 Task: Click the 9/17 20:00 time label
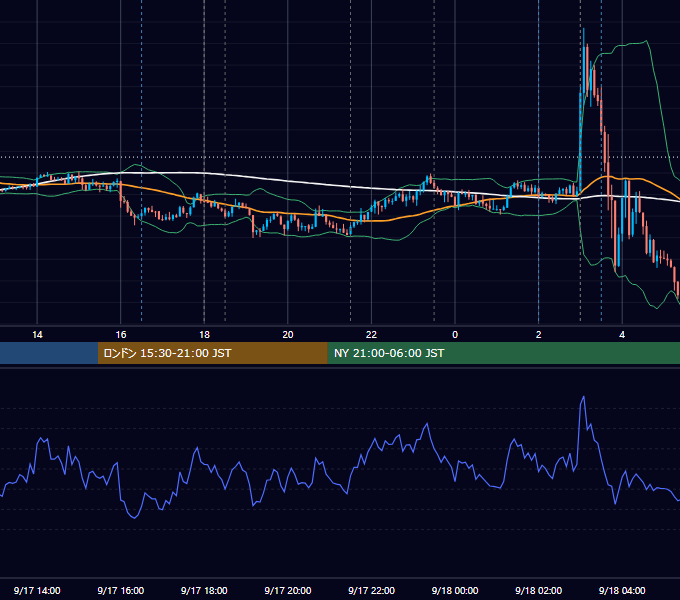click(288, 590)
